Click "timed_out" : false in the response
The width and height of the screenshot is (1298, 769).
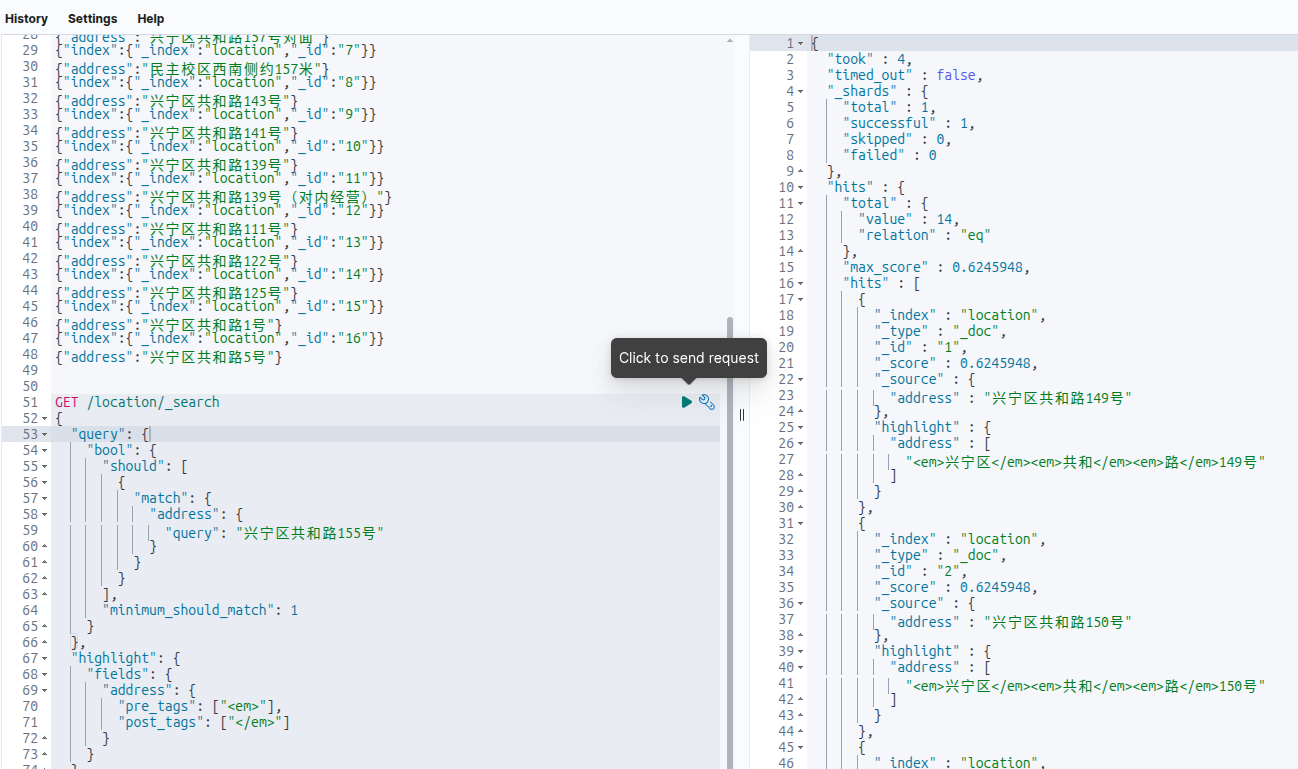(904, 75)
